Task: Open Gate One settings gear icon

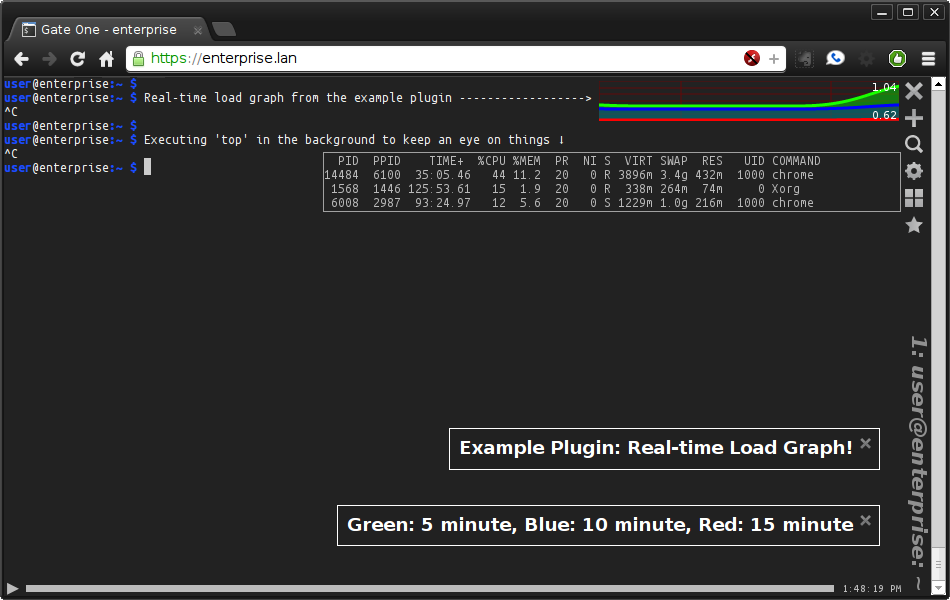Action: [914, 171]
